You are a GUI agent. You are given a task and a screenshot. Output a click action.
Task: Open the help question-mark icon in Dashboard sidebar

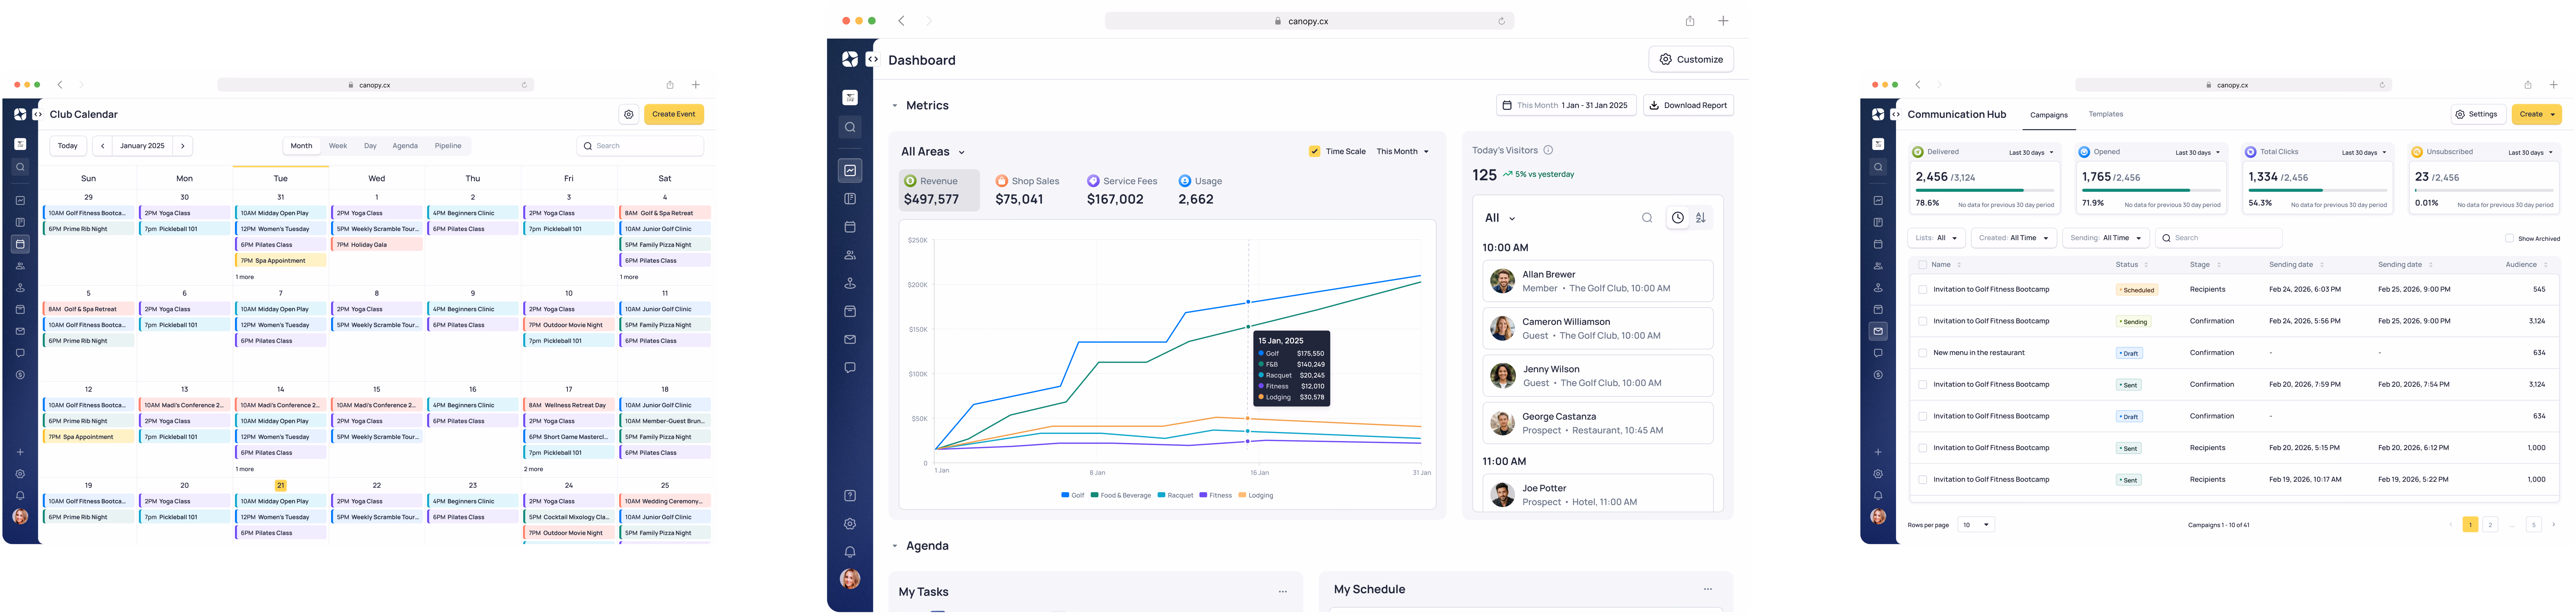pyautogui.click(x=850, y=496)
